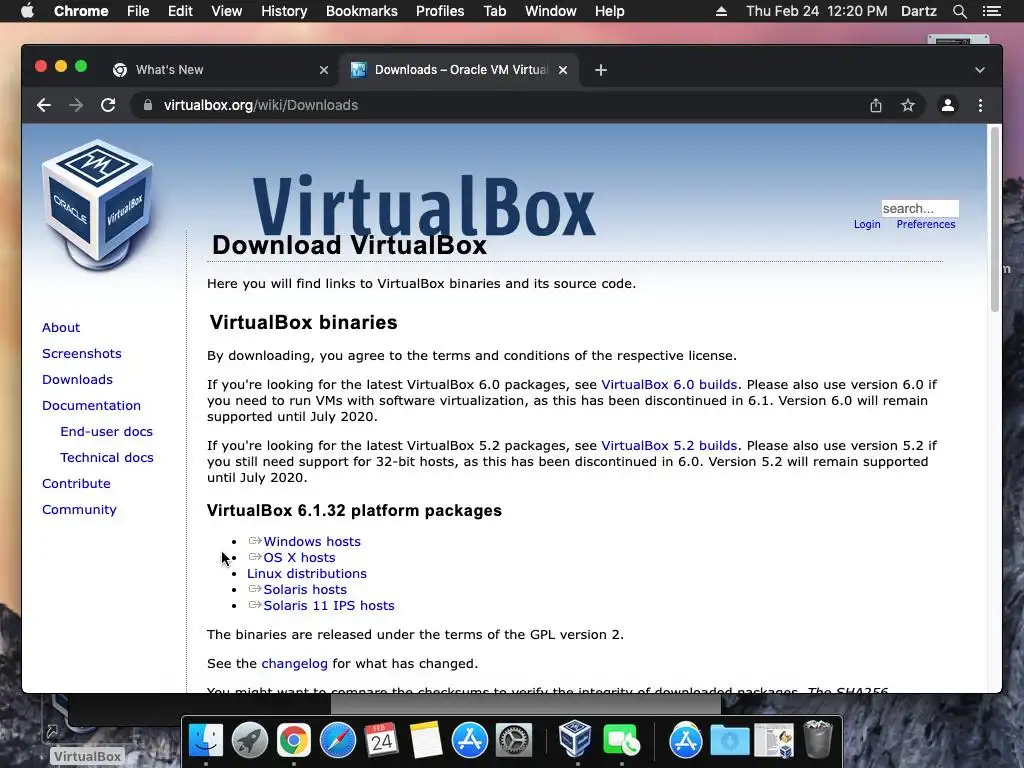Go back with the browser back arrow
1024x768 pixels.
click(x=44, y=105)
